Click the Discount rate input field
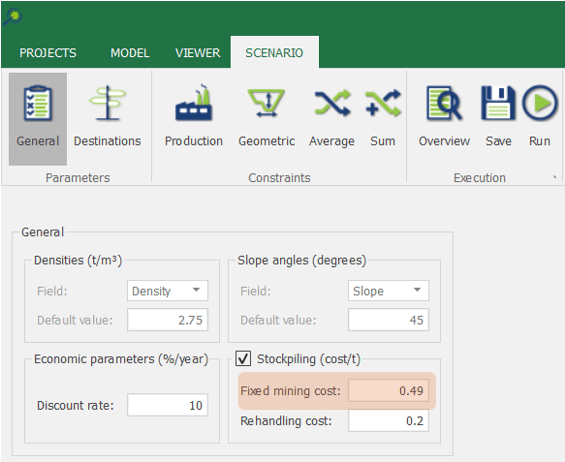This screenshot has height=462, width=565. (168, 405)
